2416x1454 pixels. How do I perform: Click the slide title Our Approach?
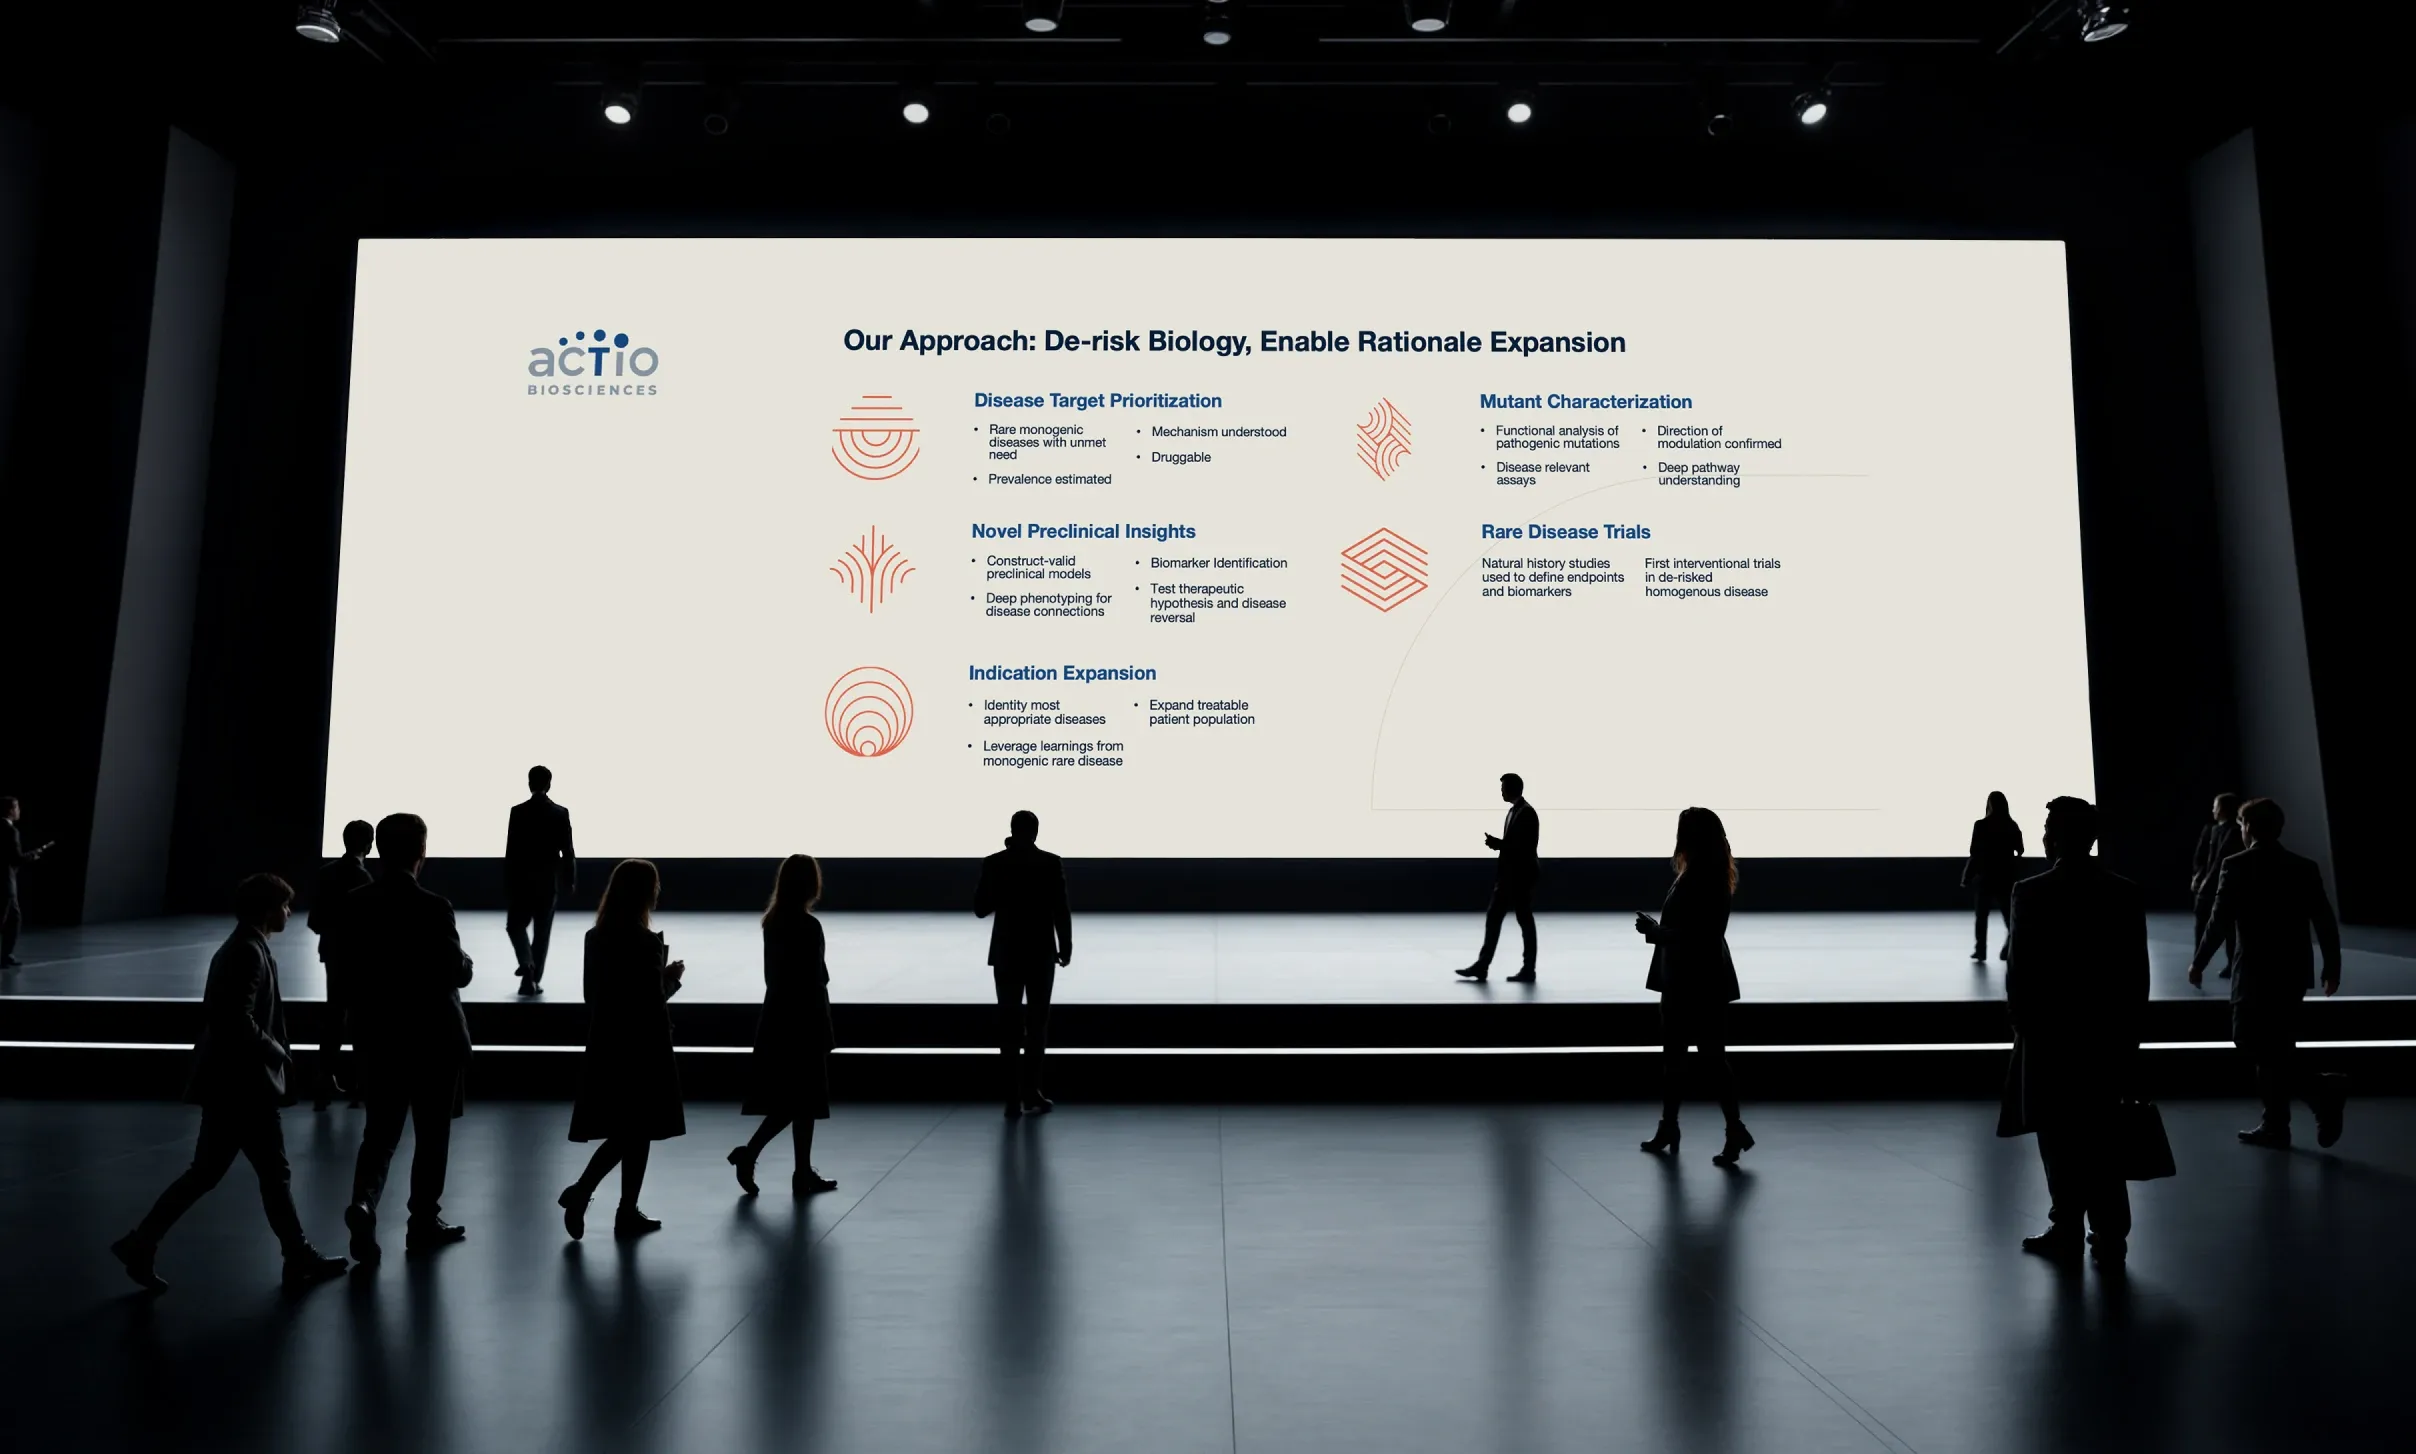tap(1234, 342)
